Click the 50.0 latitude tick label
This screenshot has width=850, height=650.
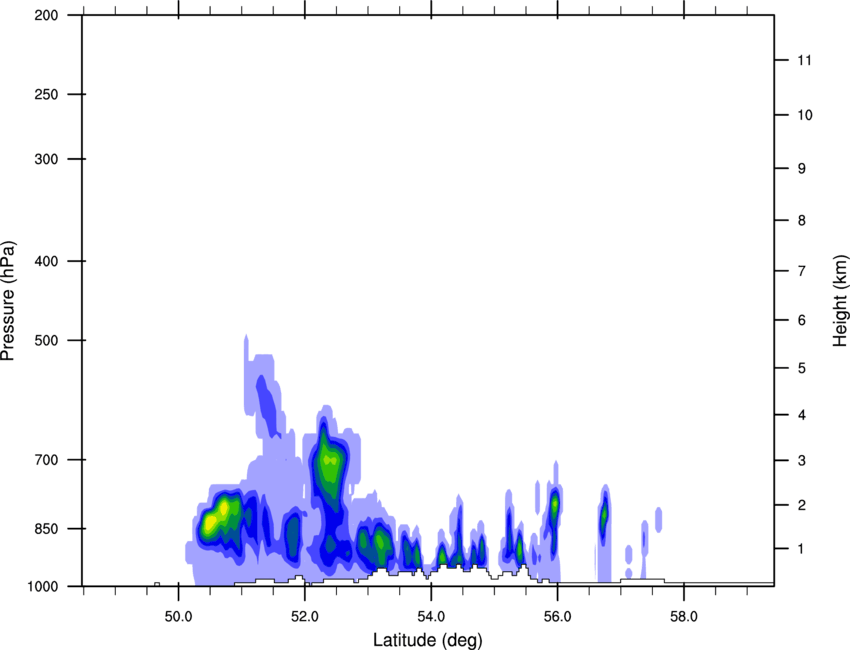[x=178, y=617]
